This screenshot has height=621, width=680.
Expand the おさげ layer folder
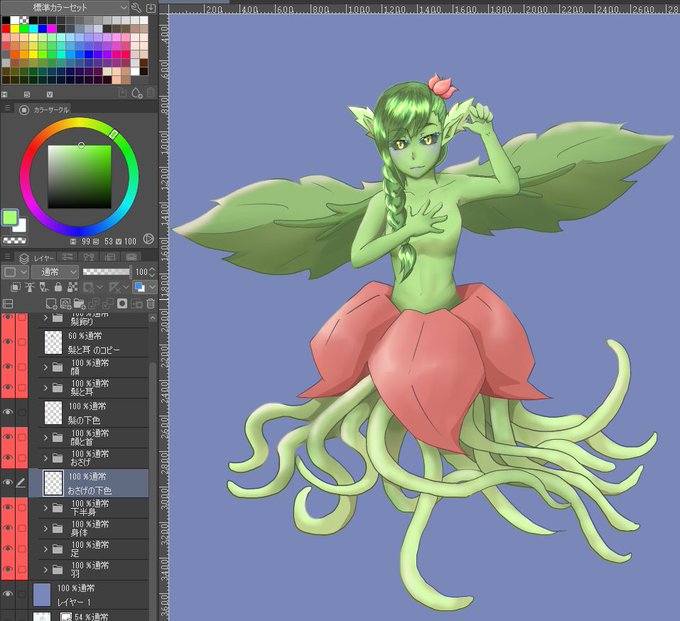tap(46, 458)
